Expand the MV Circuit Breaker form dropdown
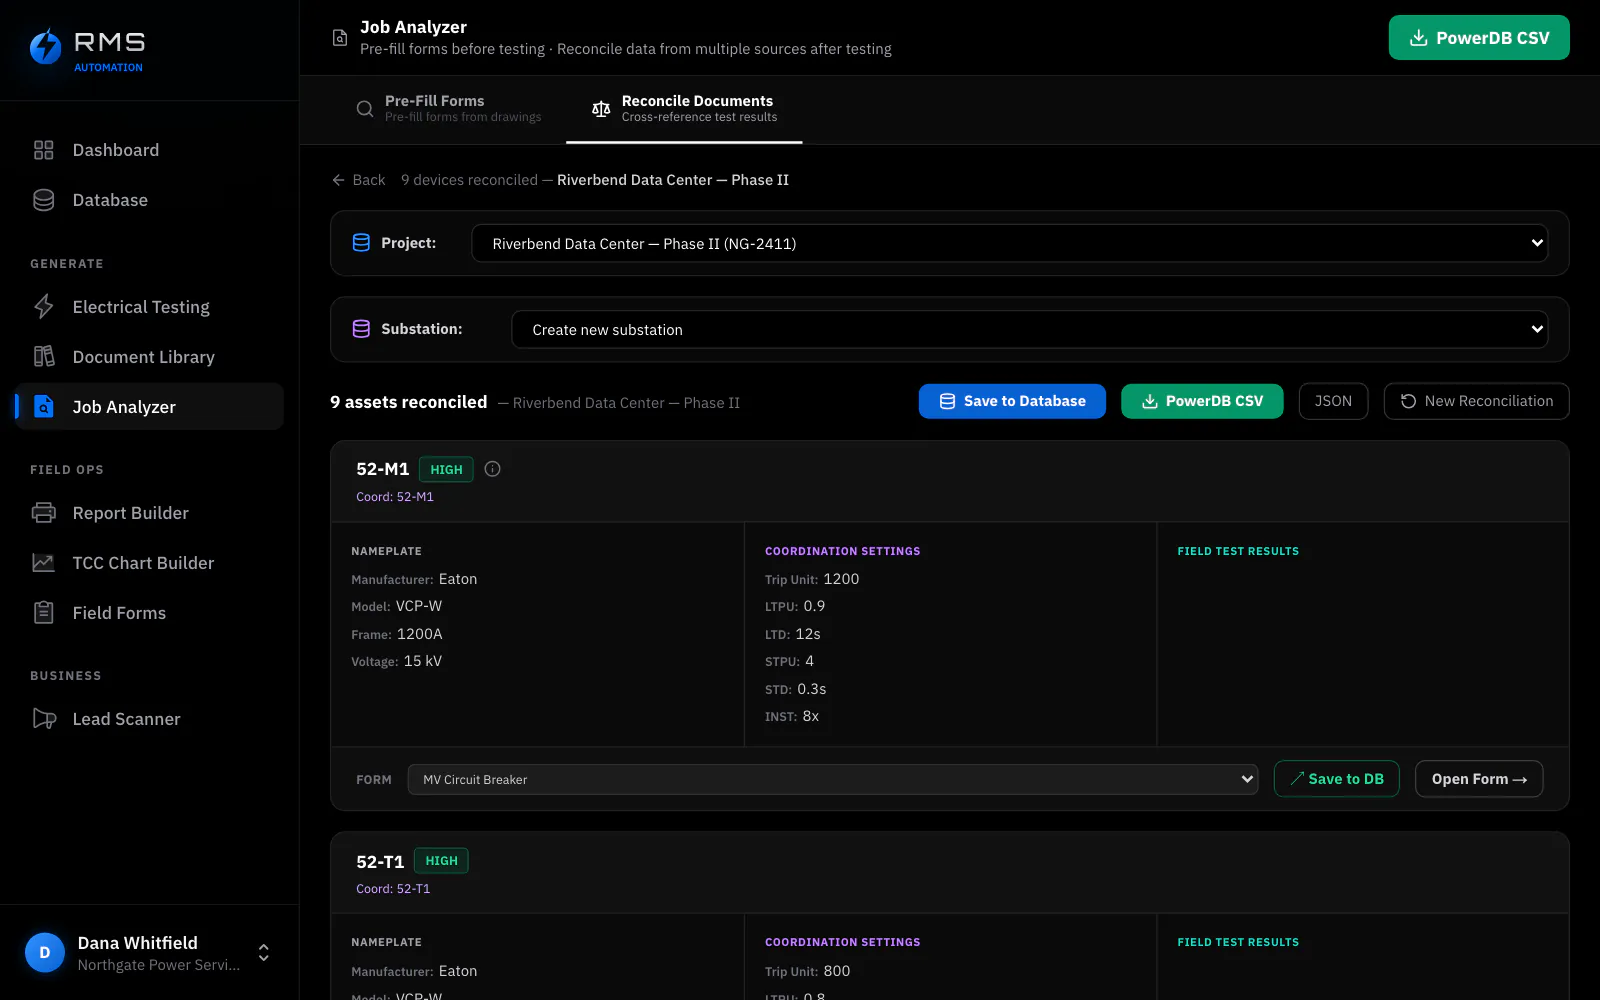Screen dimensions: 1600x1000 tap(833, 779)
